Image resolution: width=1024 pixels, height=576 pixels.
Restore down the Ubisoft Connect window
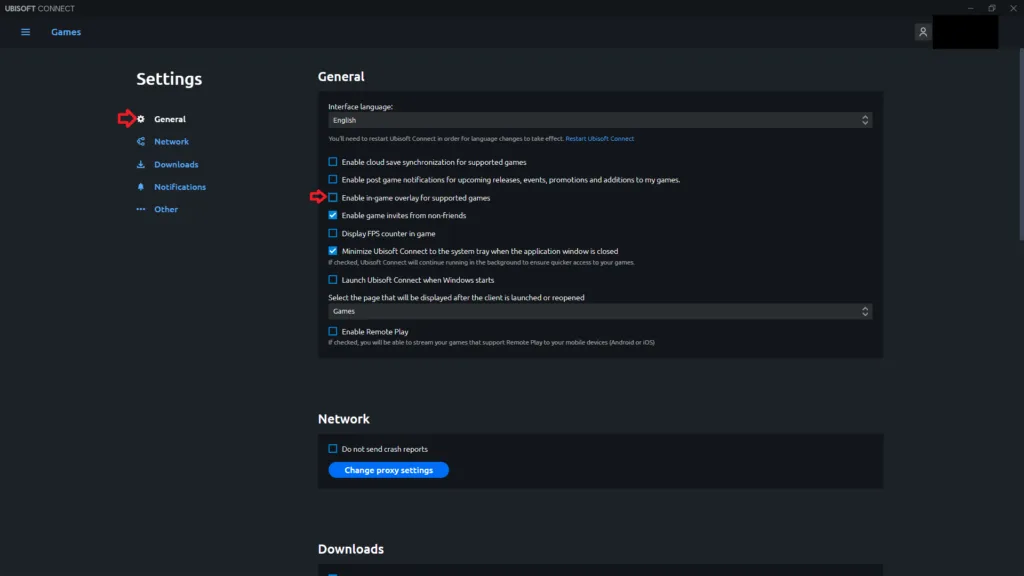pos(992,8)
